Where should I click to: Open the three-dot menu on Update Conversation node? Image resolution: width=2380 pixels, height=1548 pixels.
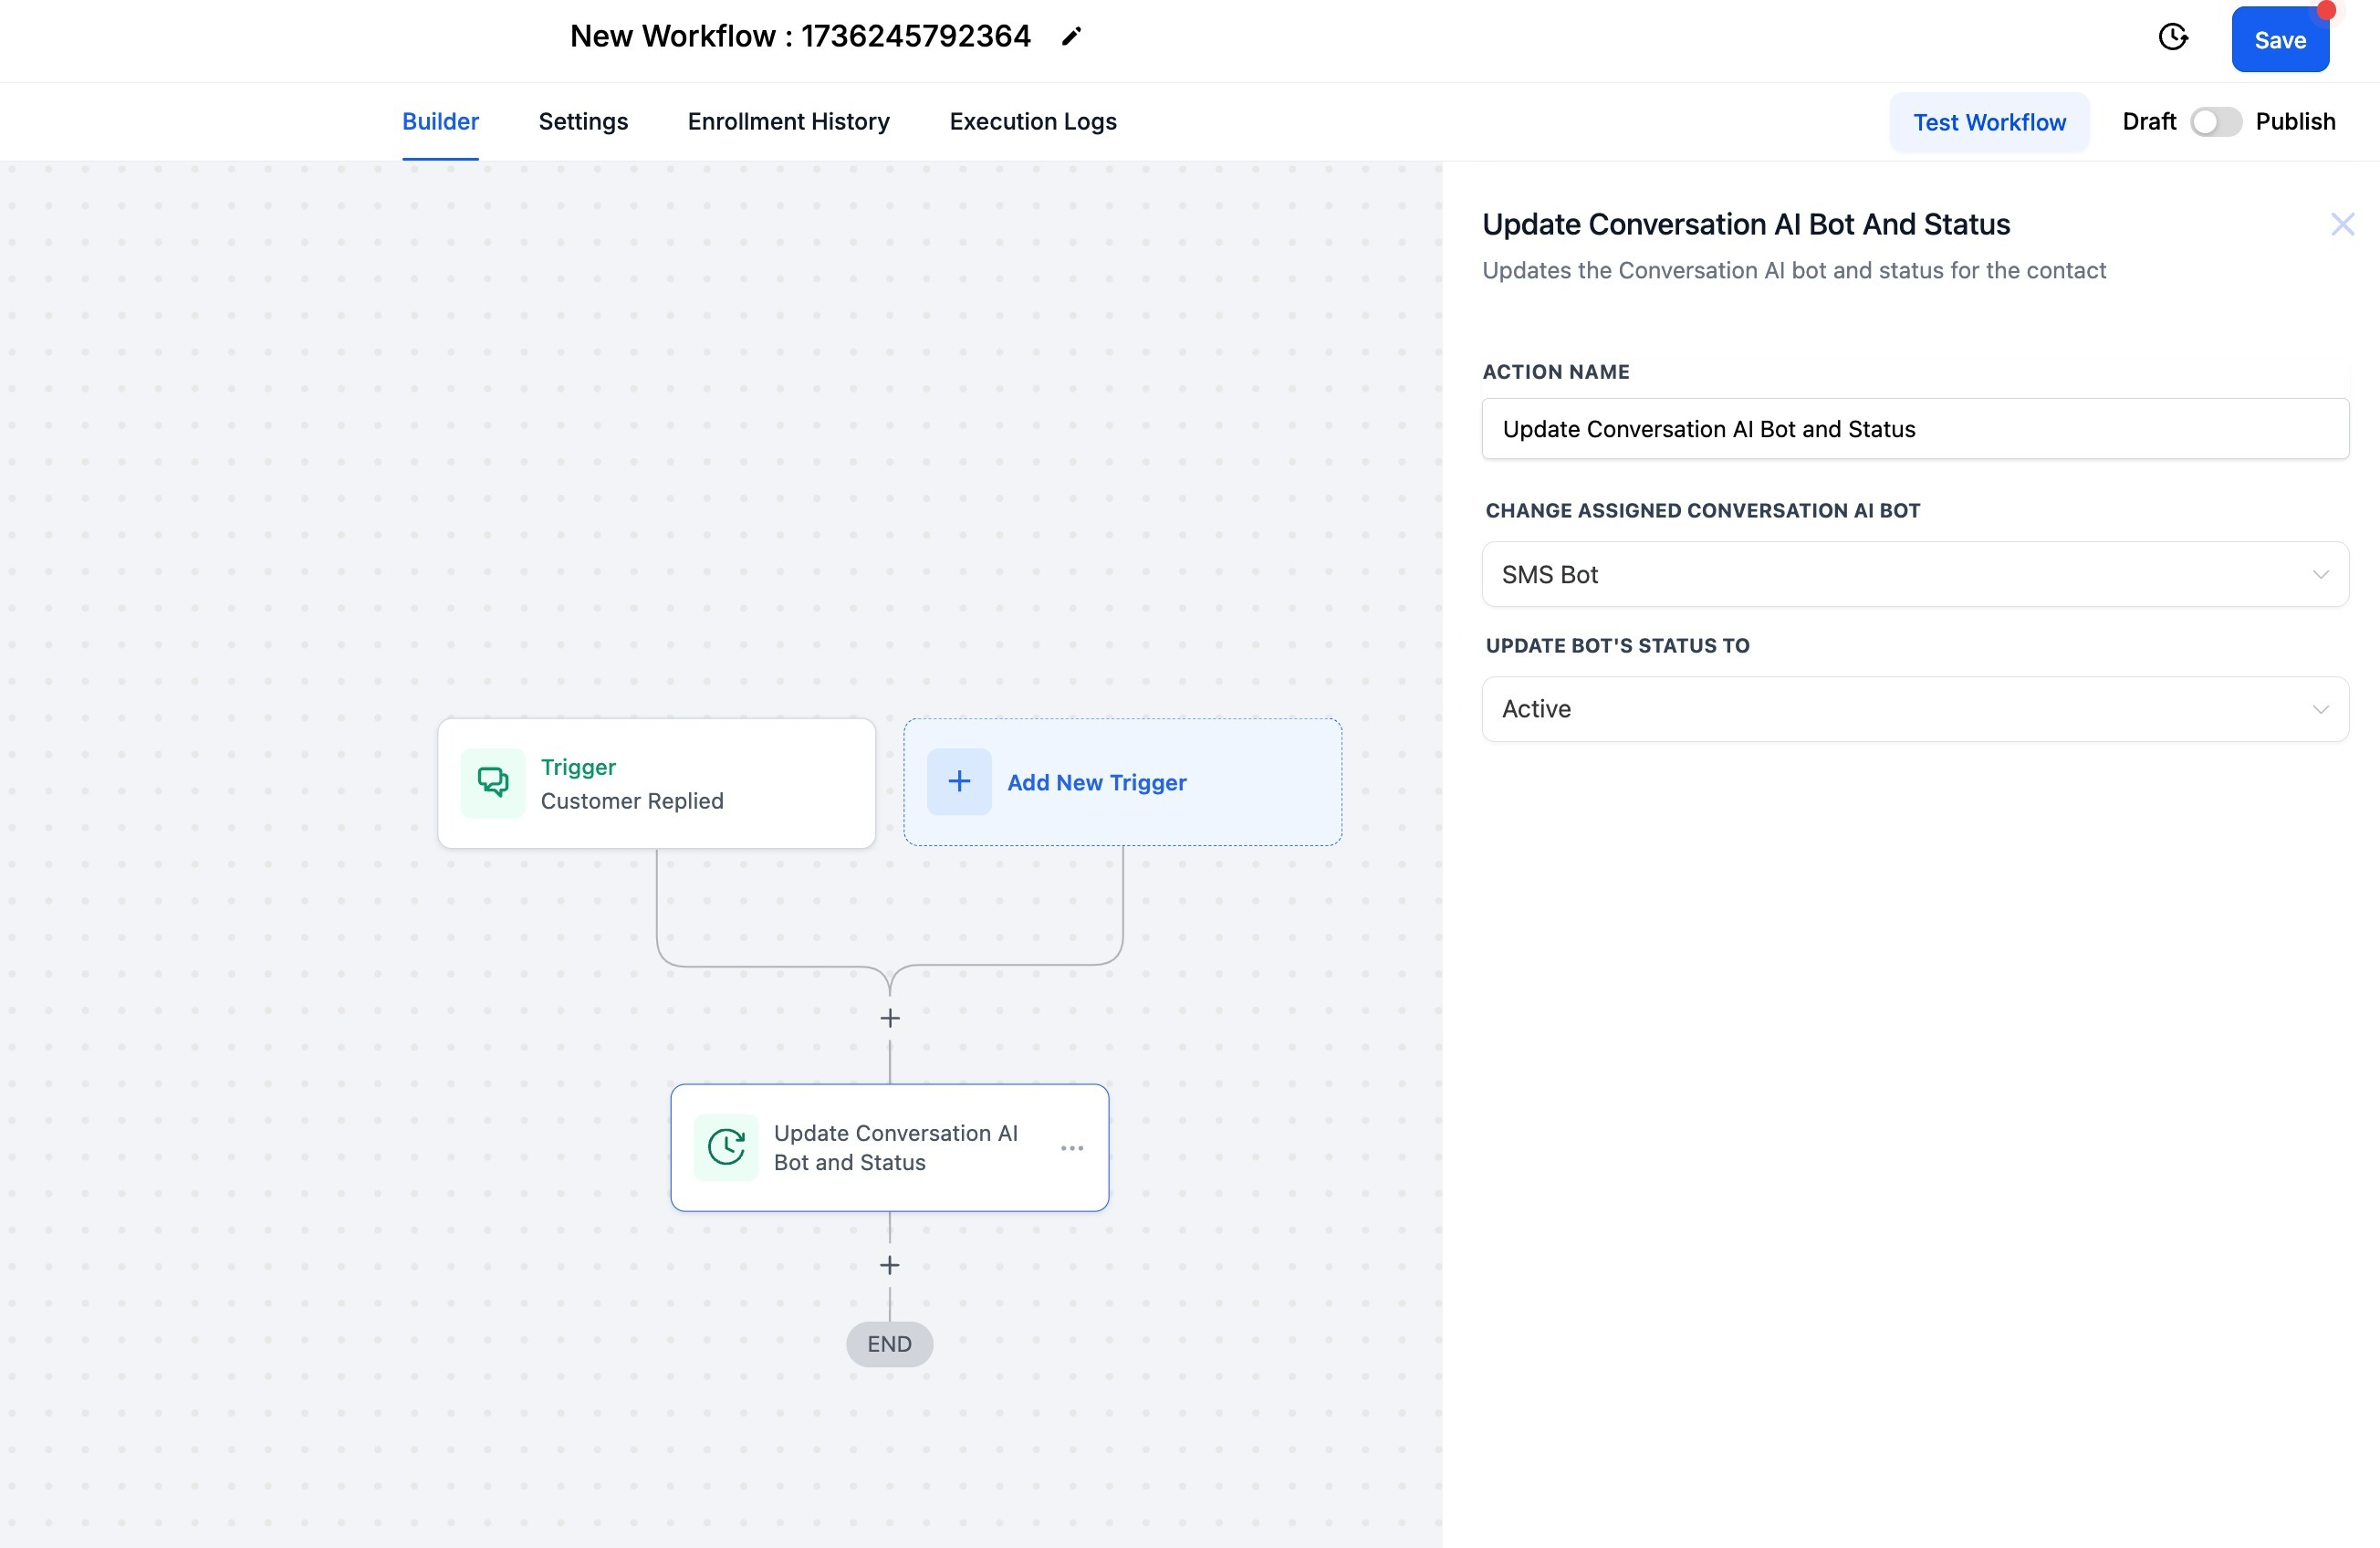(1071, 1148)
